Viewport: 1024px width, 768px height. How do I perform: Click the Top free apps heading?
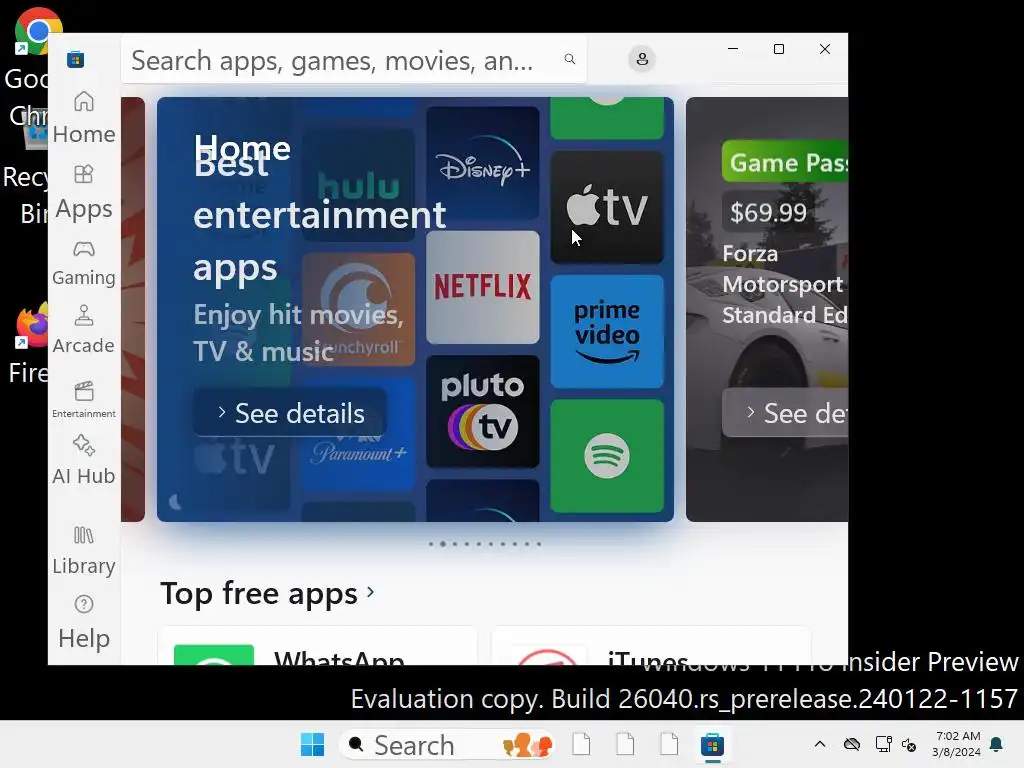tap(259, 593)
